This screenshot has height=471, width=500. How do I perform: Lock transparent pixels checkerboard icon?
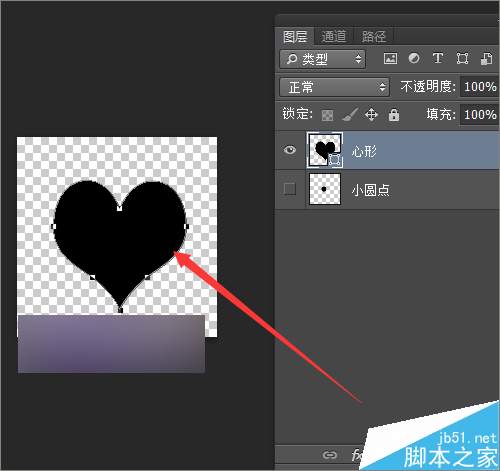pyautogui.click(x=327, y=115)
